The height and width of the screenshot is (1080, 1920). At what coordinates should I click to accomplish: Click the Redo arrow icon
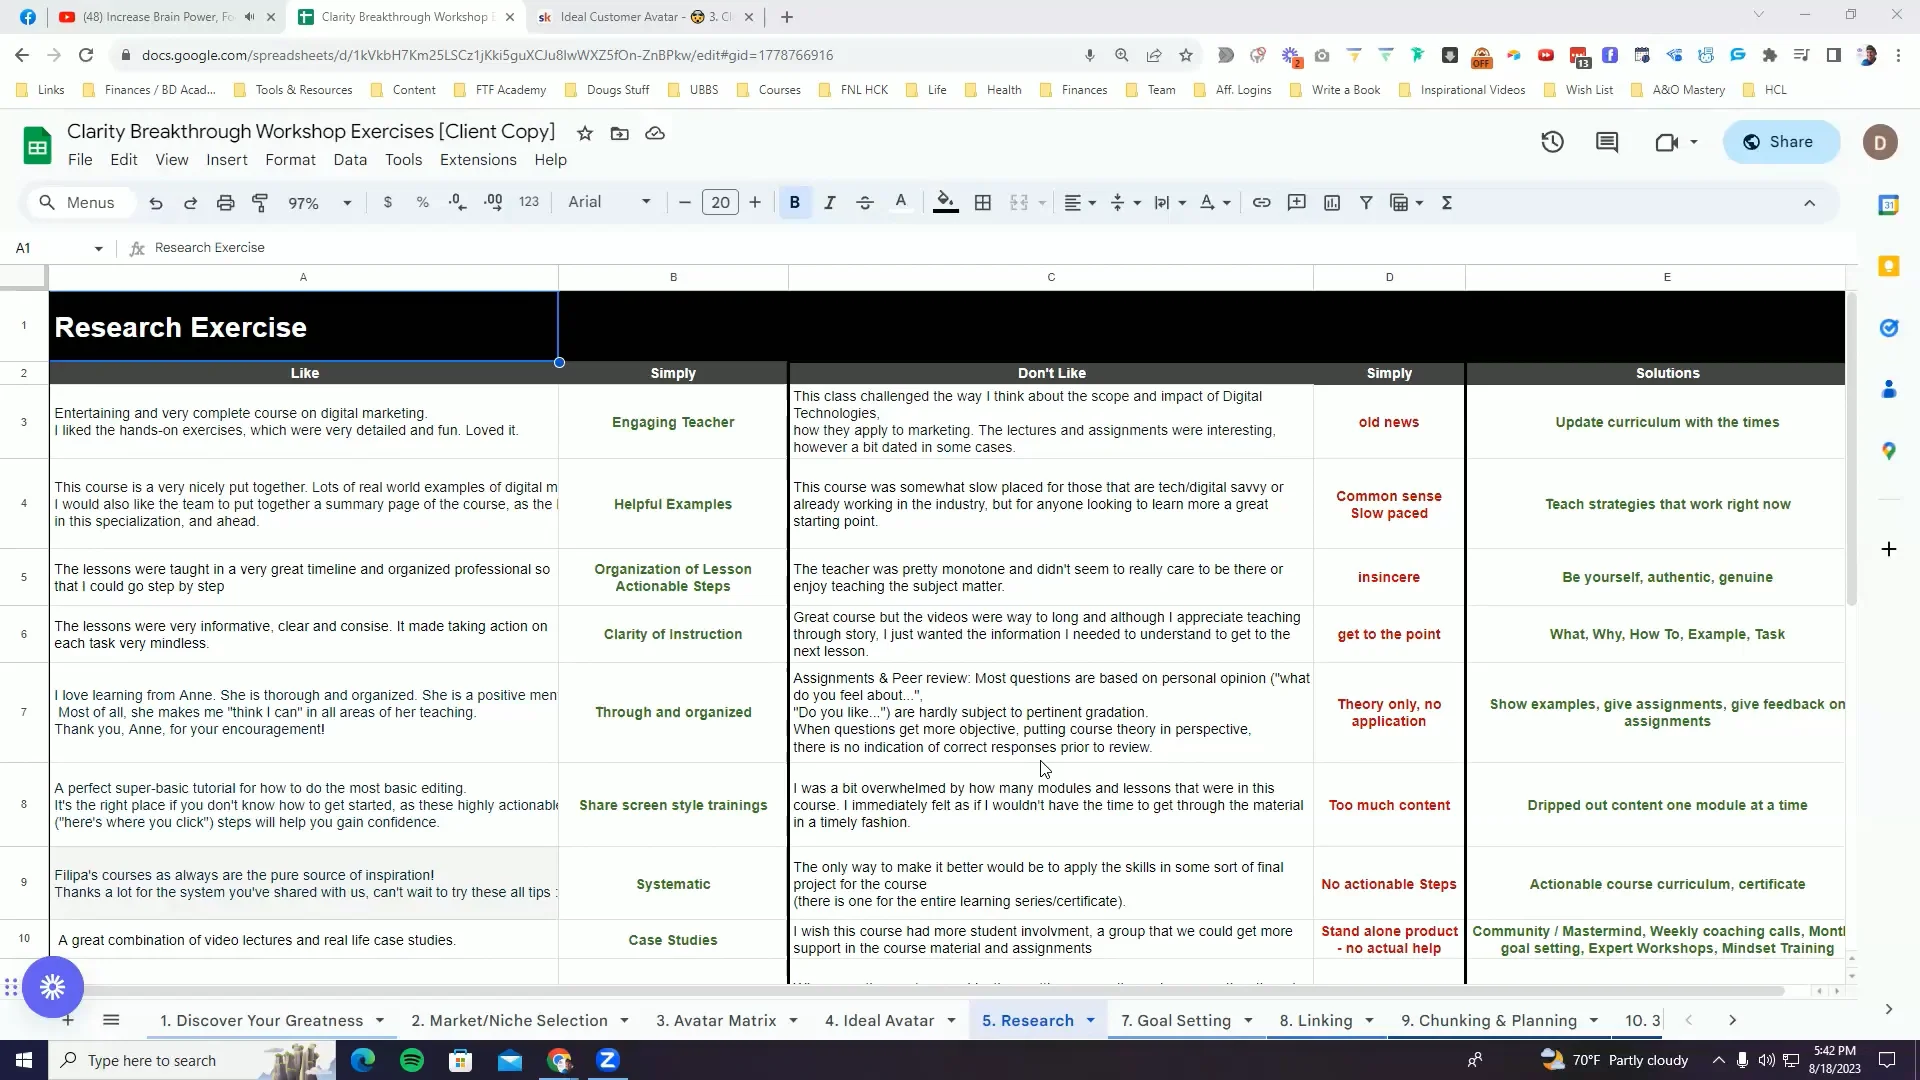(190, 203)
